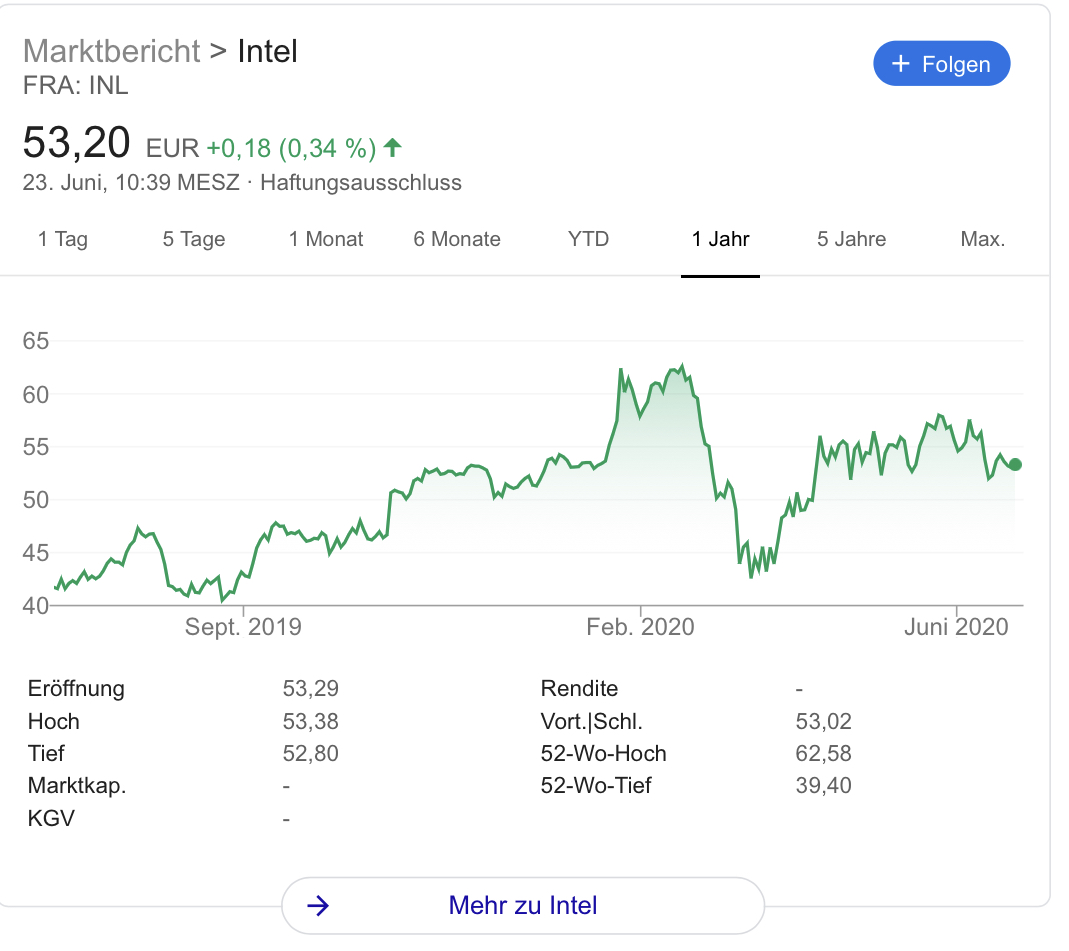
Task: Click the February 2020 chart peak
Action: (x=681, y=367)
